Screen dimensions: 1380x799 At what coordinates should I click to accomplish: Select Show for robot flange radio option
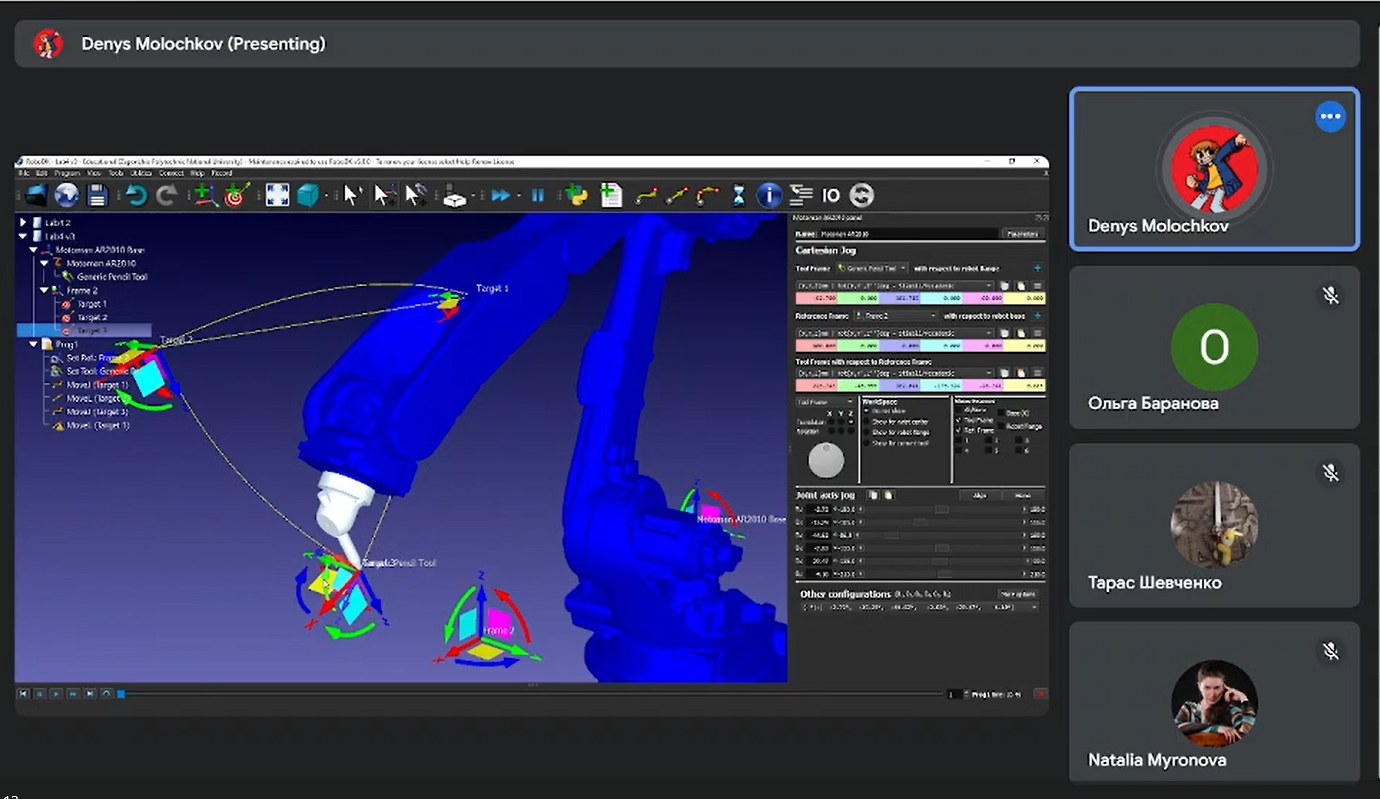click(x=867, y=432)
